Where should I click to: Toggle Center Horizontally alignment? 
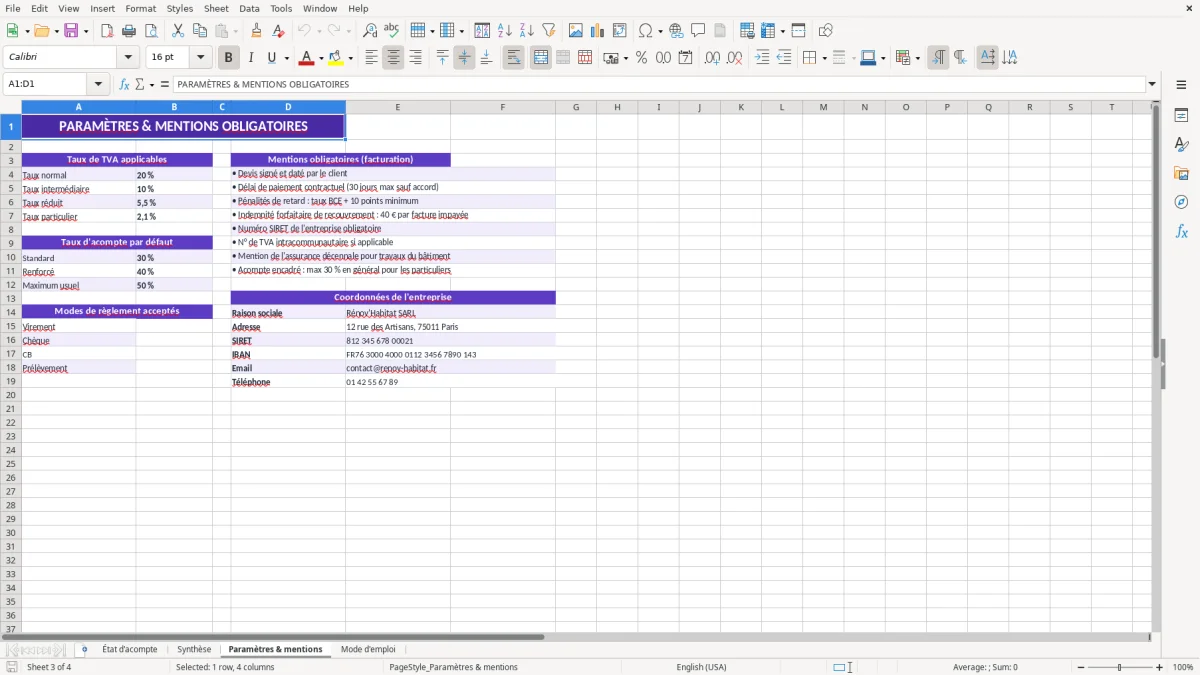pos(394,58)
